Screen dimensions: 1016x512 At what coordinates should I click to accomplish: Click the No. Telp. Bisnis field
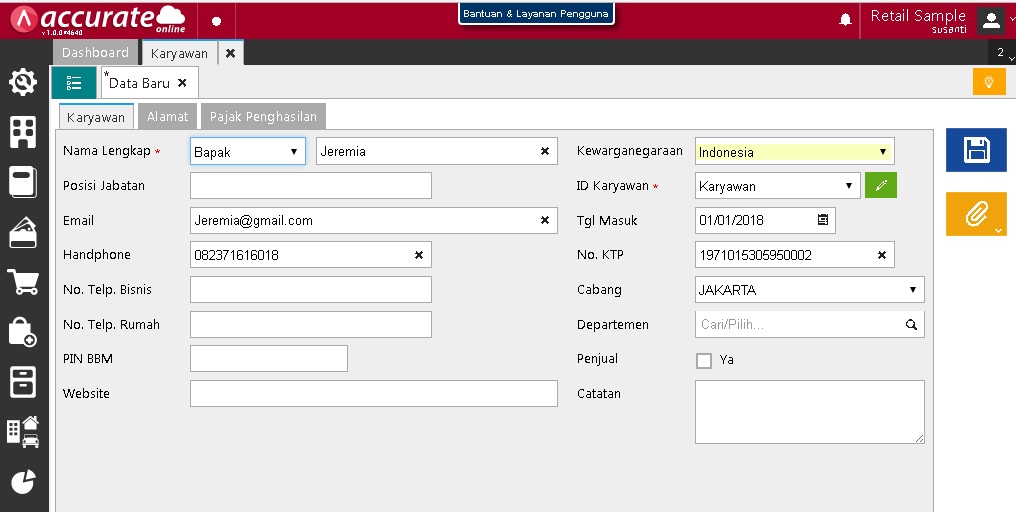click(x=310, y=290)
